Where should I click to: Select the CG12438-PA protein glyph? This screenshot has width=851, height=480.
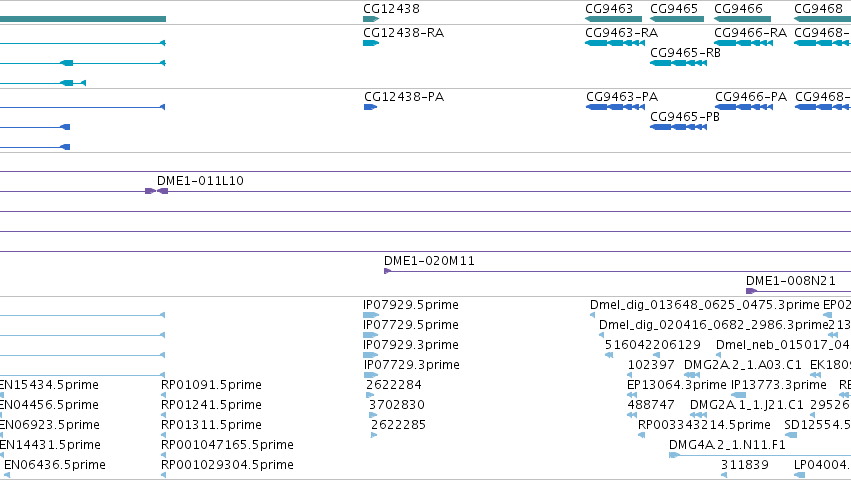(370, 107)
